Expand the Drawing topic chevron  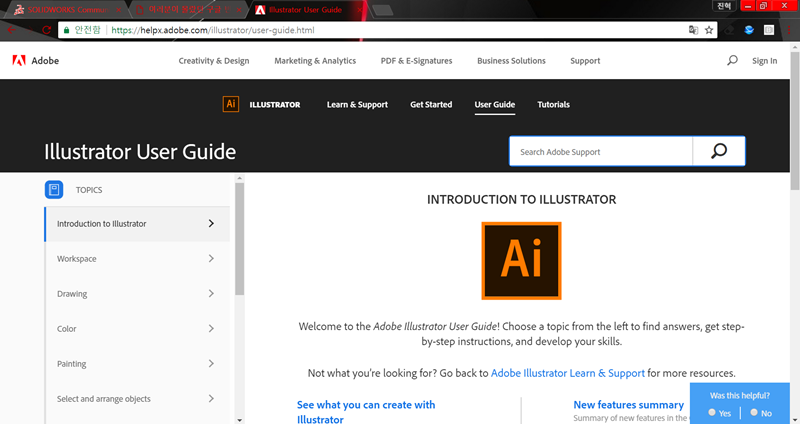211,293
